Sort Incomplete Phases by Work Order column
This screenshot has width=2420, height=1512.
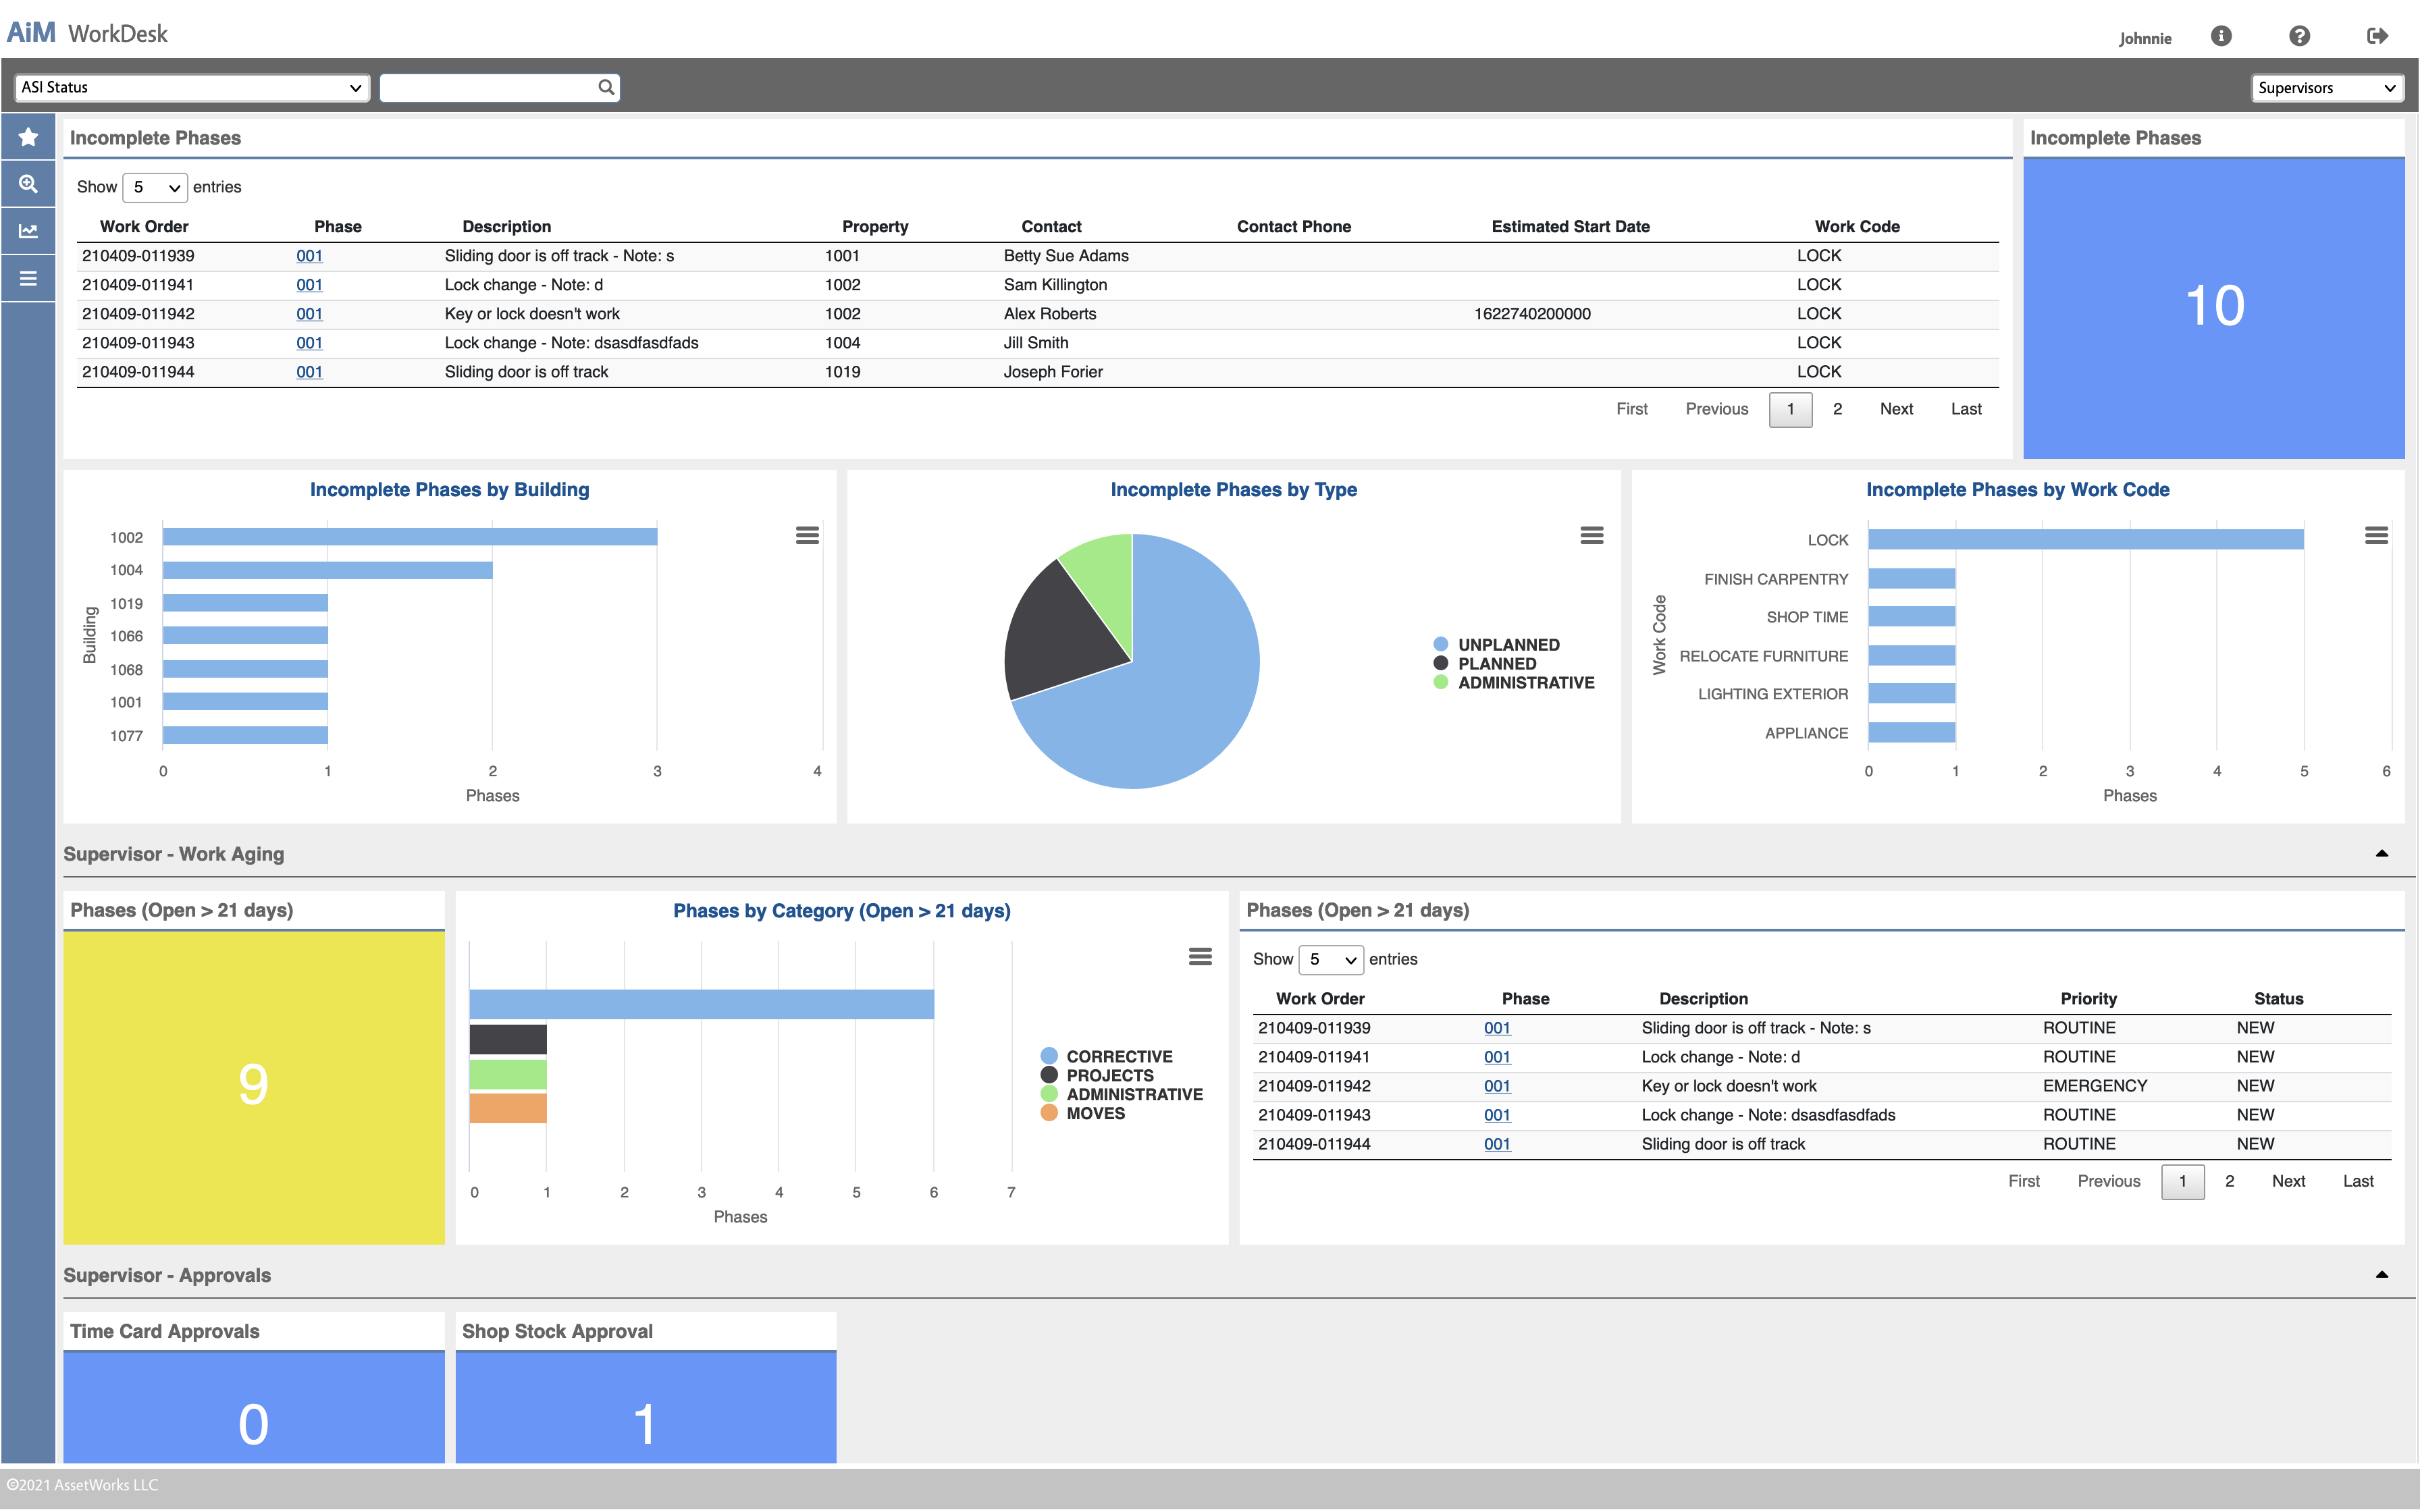click(x=144, y=227)
